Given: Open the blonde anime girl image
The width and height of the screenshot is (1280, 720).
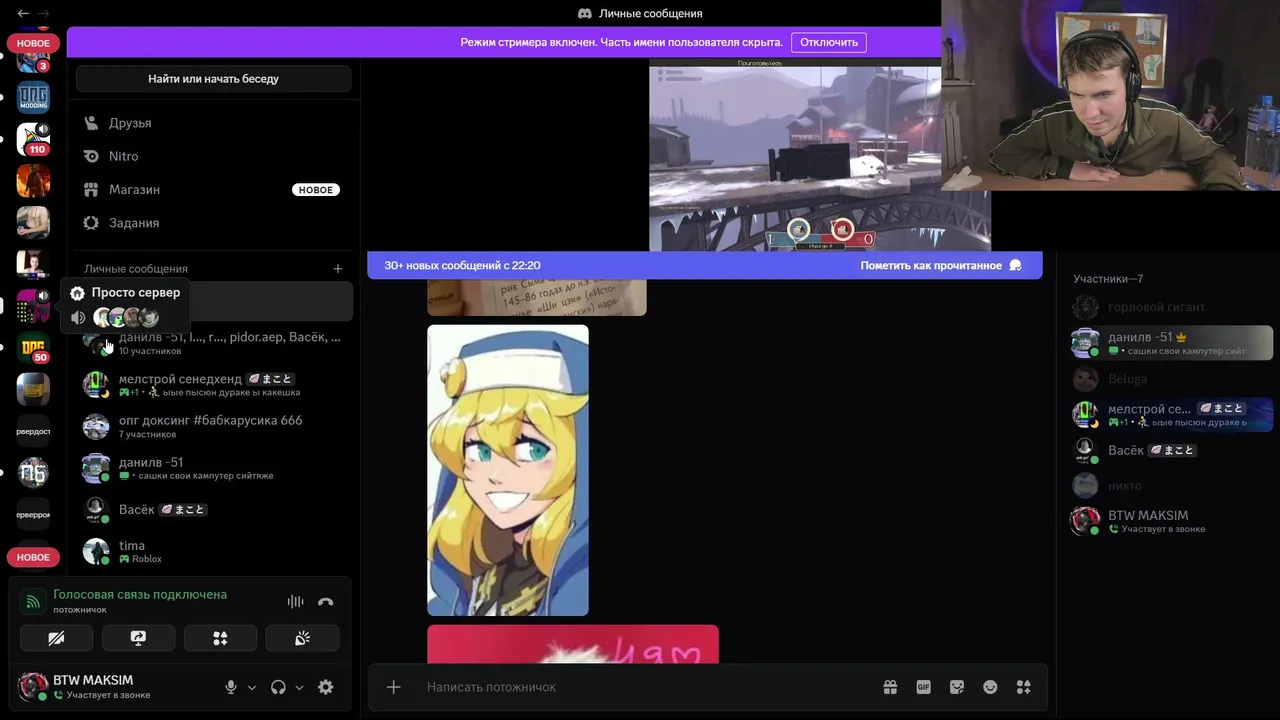Looking at the screenshot, I should [508, 470].
